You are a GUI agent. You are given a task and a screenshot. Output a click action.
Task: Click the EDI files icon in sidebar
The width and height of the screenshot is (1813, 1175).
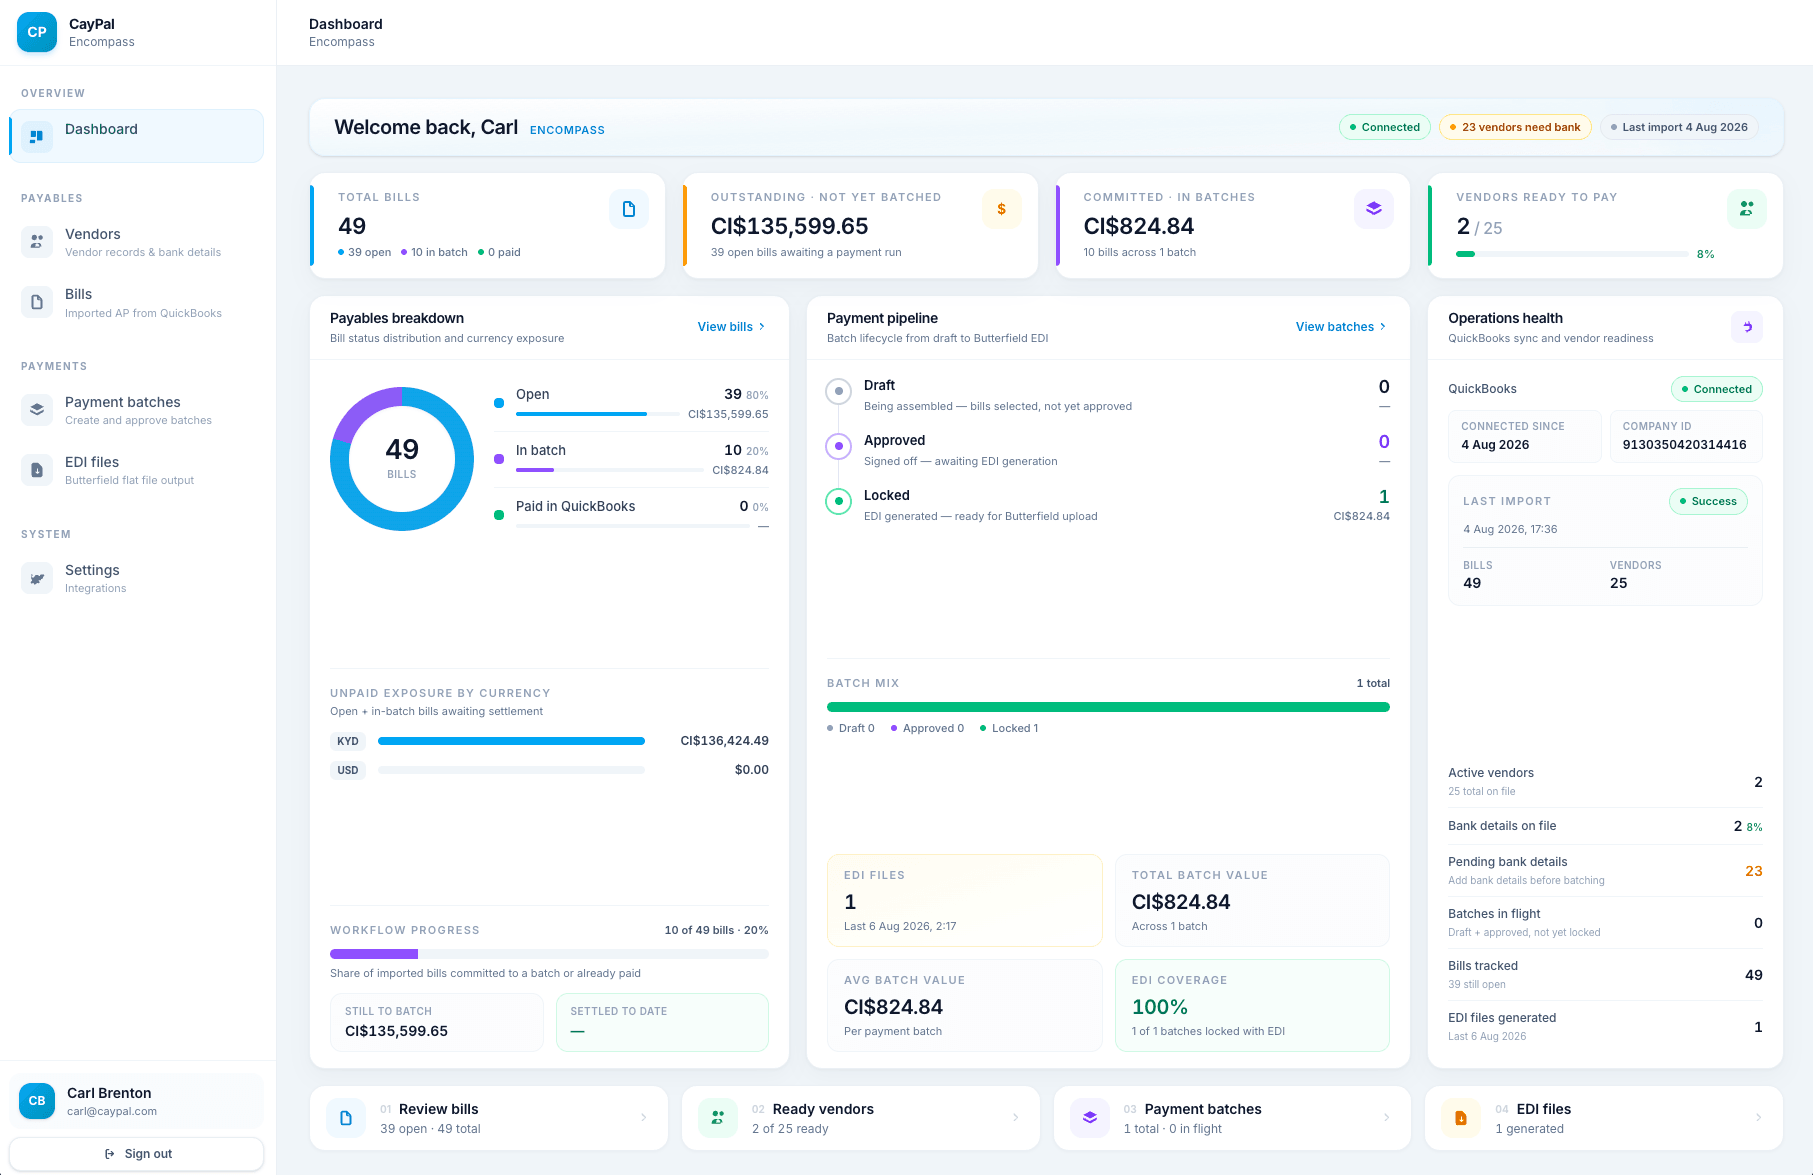37,470
